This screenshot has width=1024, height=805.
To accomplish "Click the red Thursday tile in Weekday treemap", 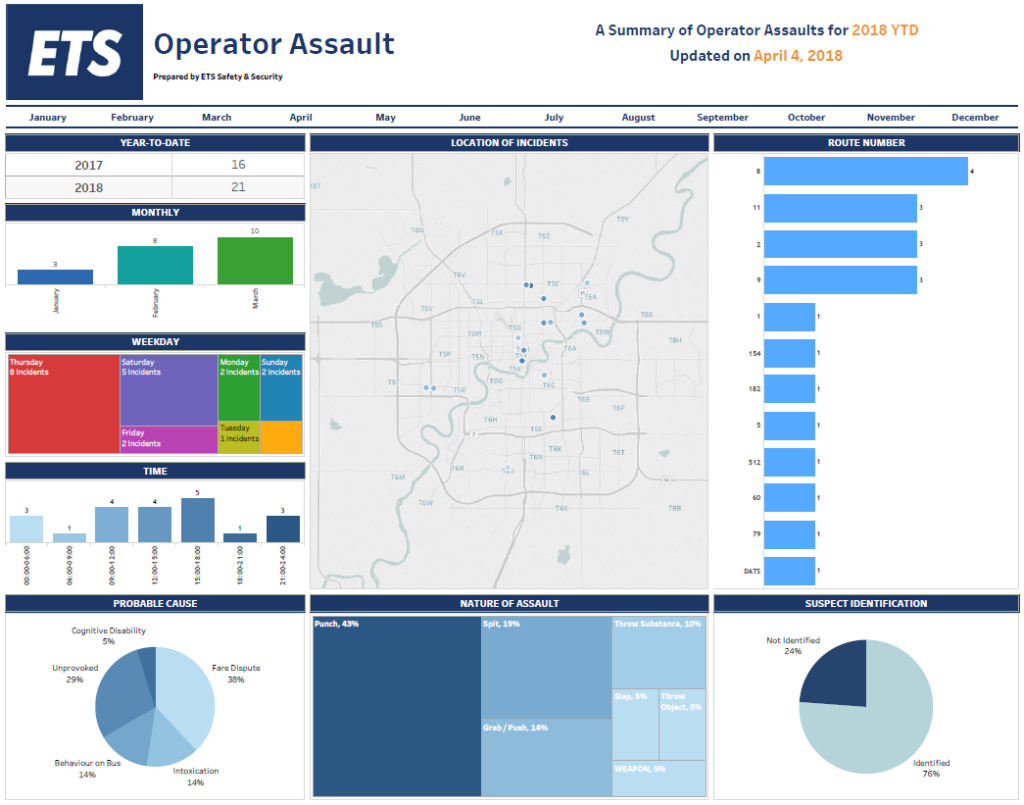I will click(63, 404).
